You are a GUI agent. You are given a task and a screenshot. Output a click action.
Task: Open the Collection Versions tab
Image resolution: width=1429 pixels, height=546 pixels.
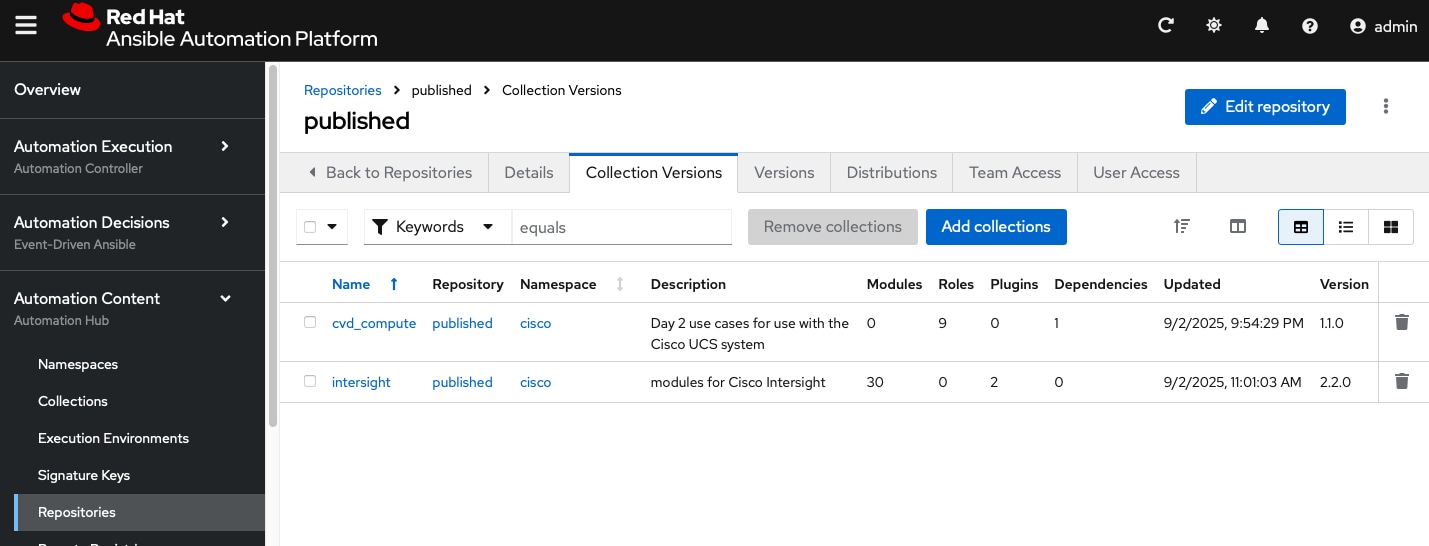(654, 172)
